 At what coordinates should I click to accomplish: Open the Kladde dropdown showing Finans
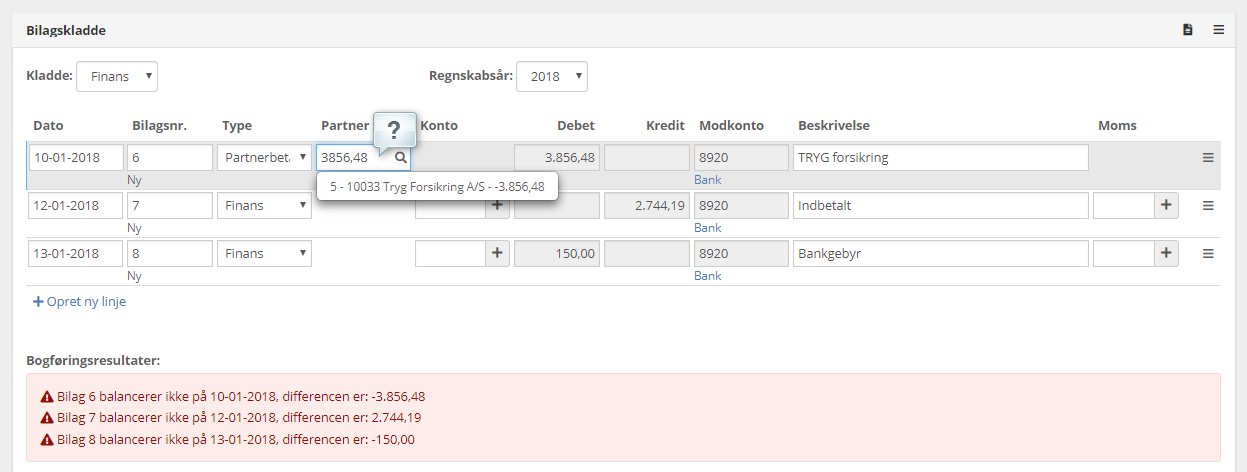click(117, 77)
